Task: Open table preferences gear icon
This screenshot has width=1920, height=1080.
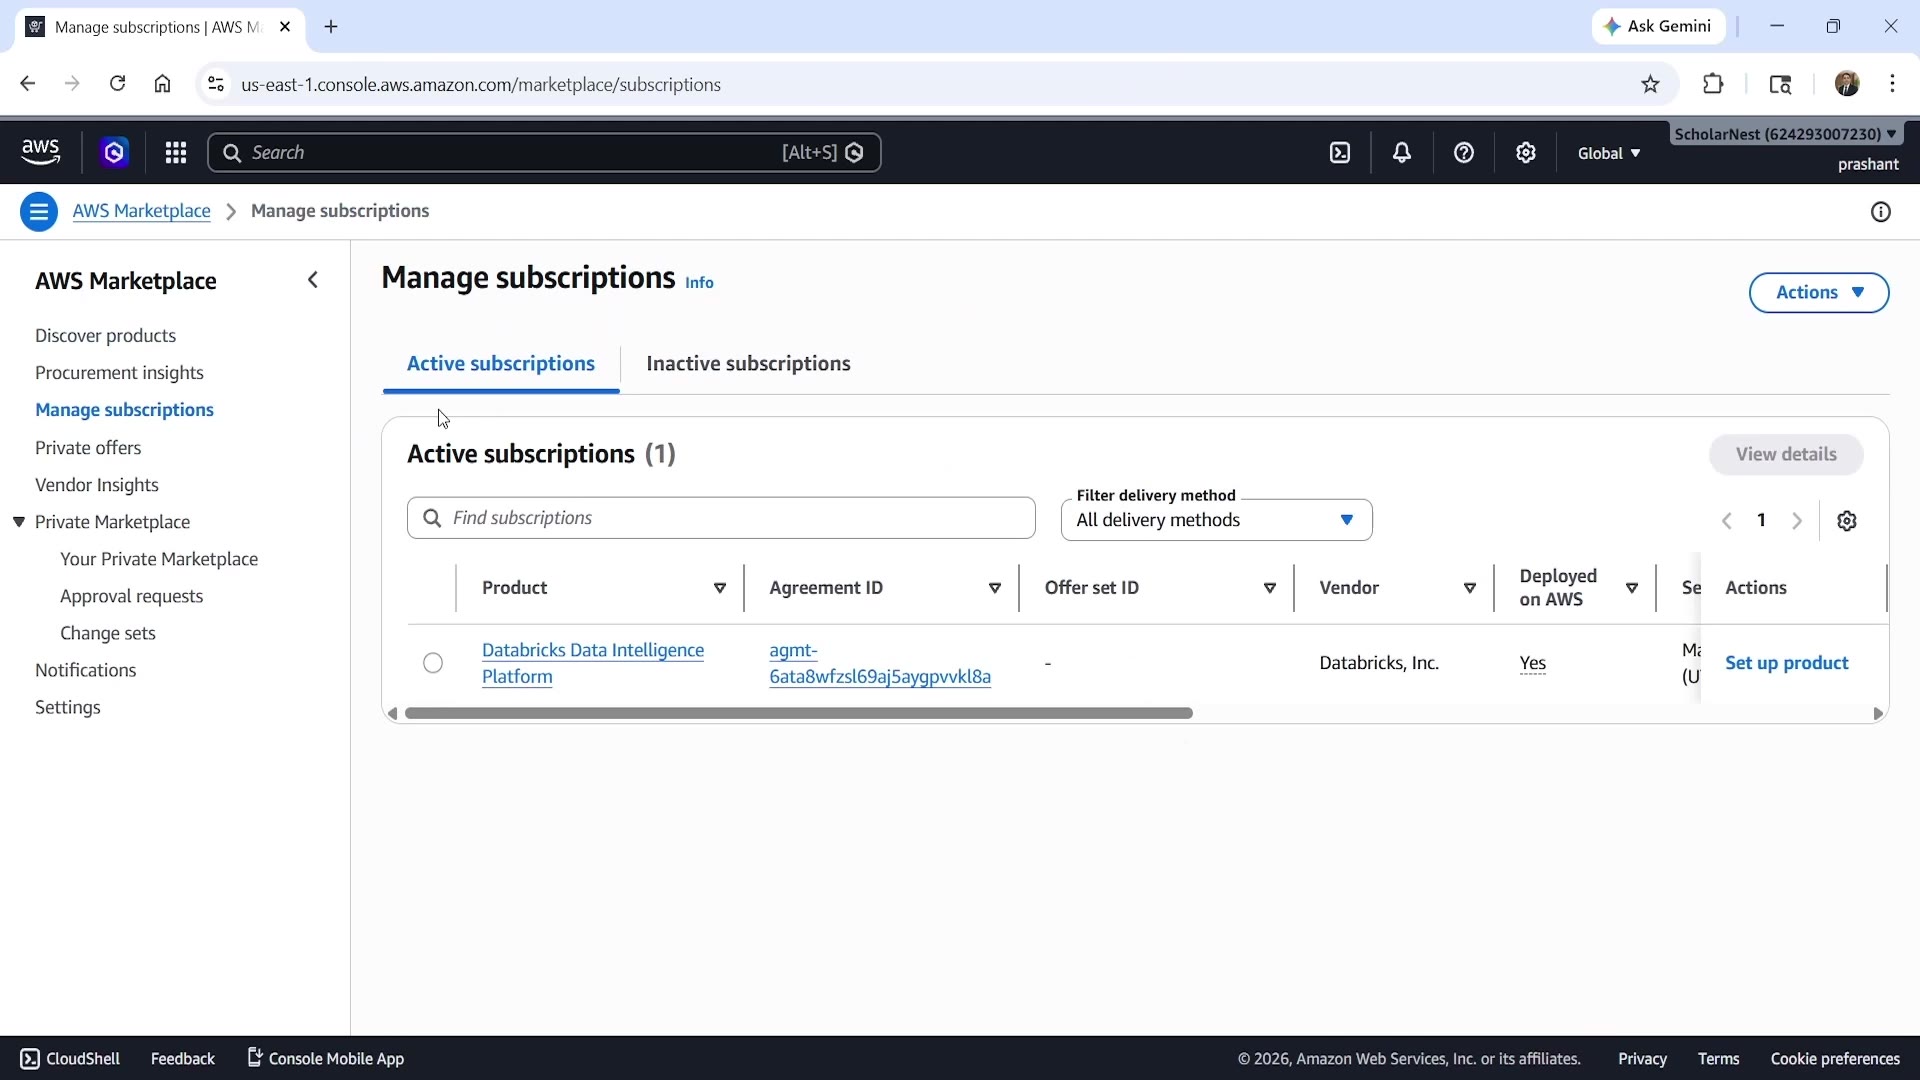Action: click(1847, 521)
